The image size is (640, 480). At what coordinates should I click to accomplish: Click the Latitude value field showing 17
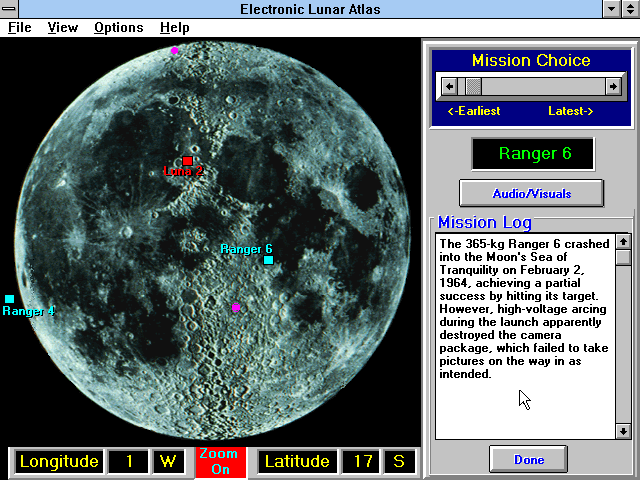pos(362,462)
